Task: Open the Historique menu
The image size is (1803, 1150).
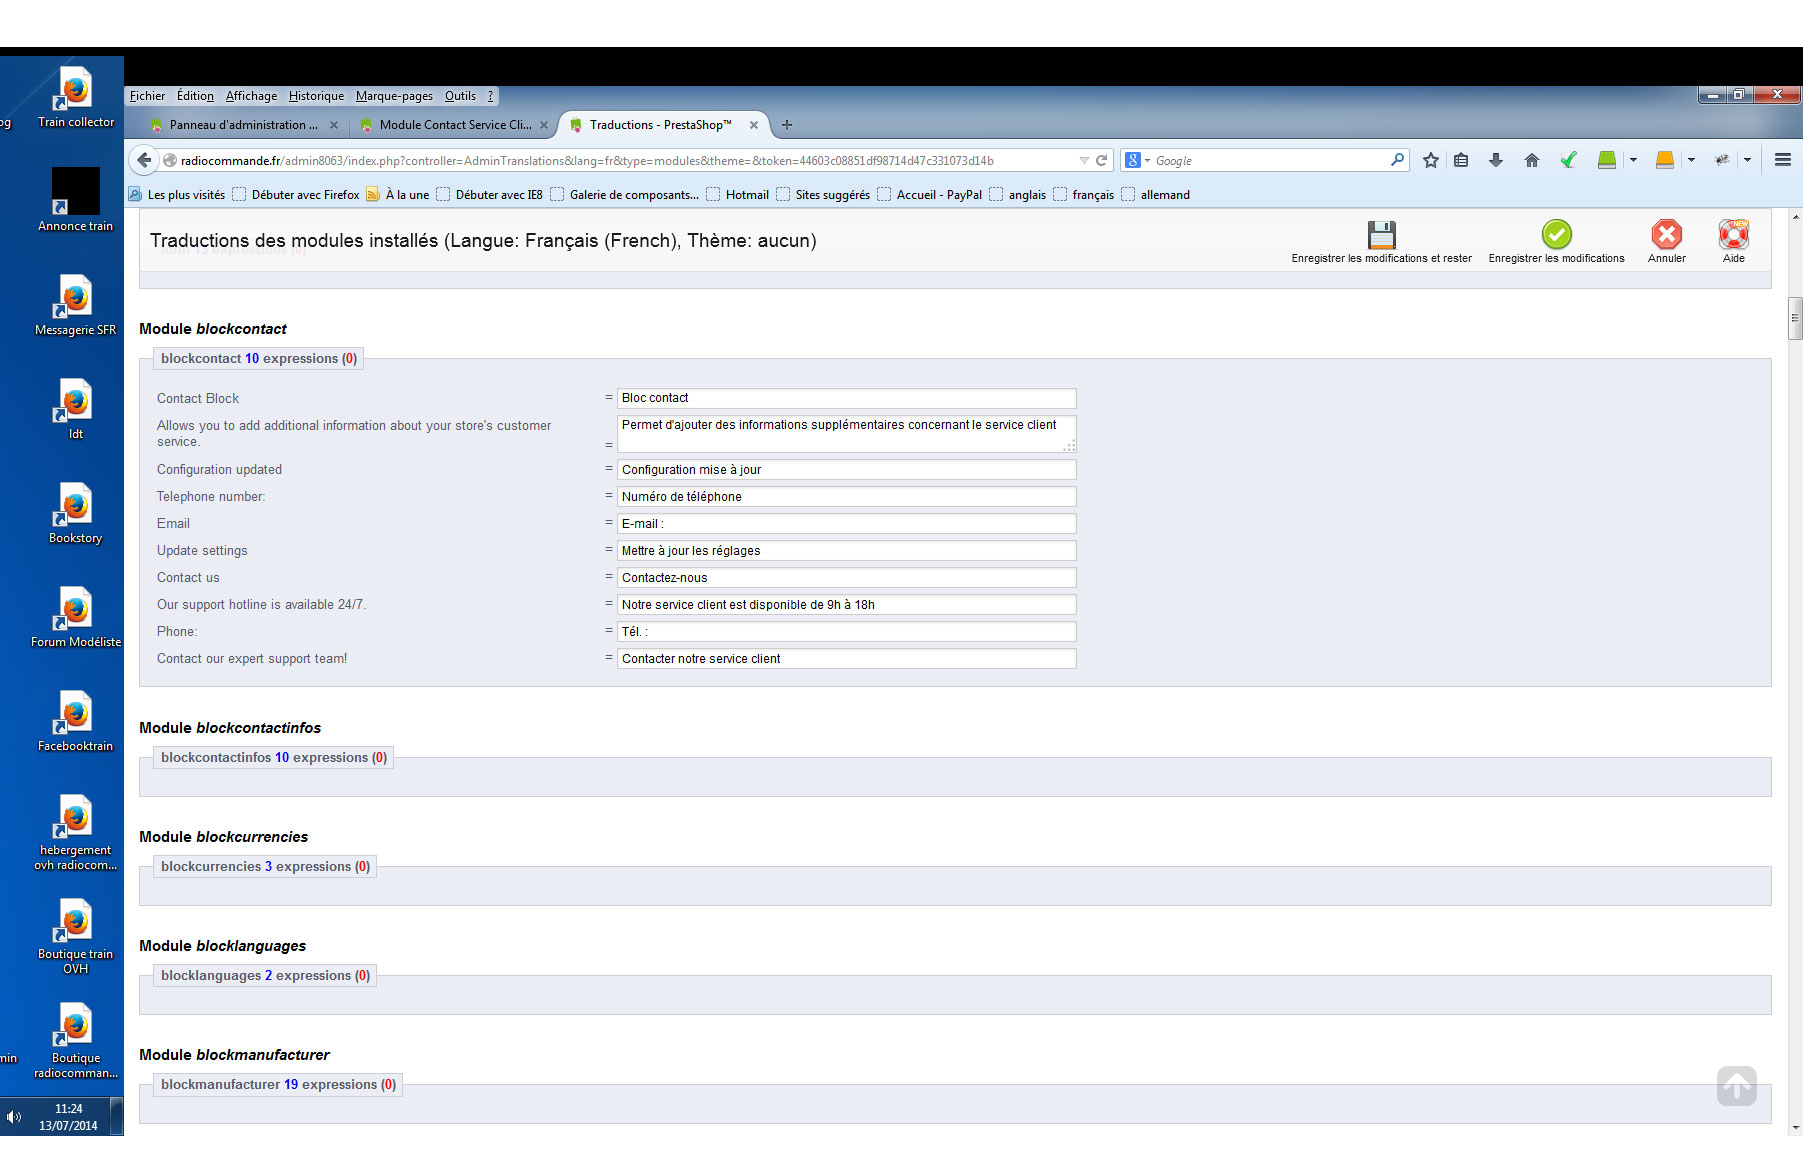Action: coord(316,96)
